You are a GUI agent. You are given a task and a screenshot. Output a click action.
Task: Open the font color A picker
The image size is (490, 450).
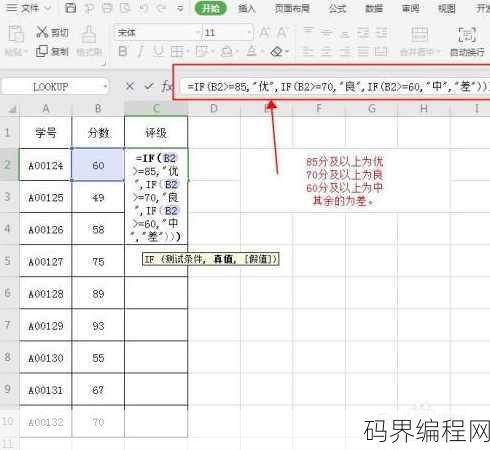pos(252,52)
